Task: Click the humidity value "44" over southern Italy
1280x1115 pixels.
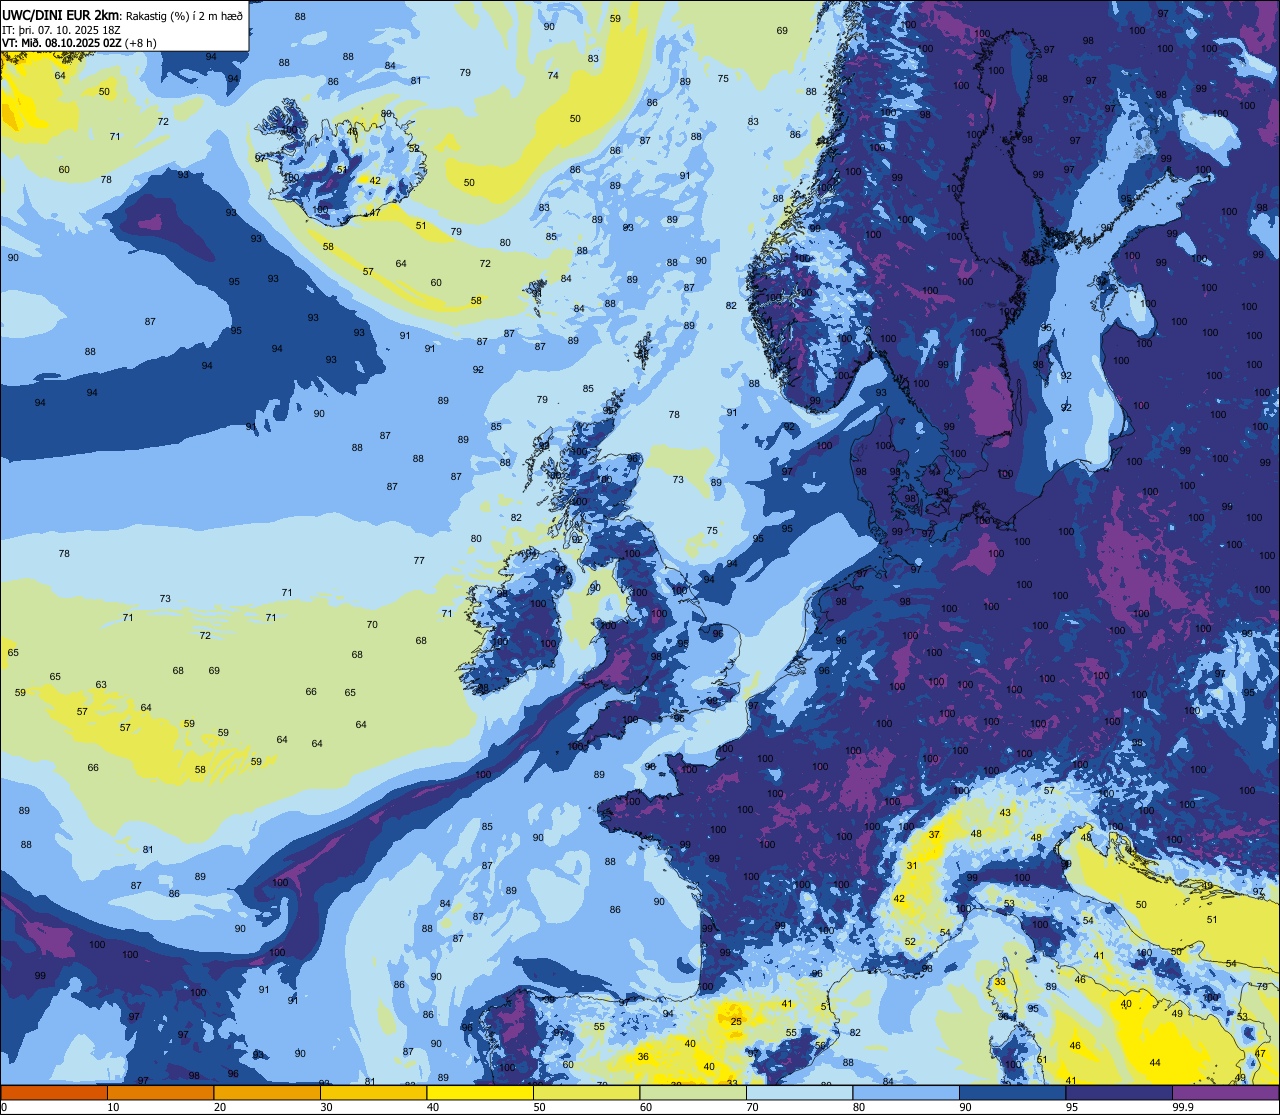Action: pyautogui.click(x=1155, y=1062)
